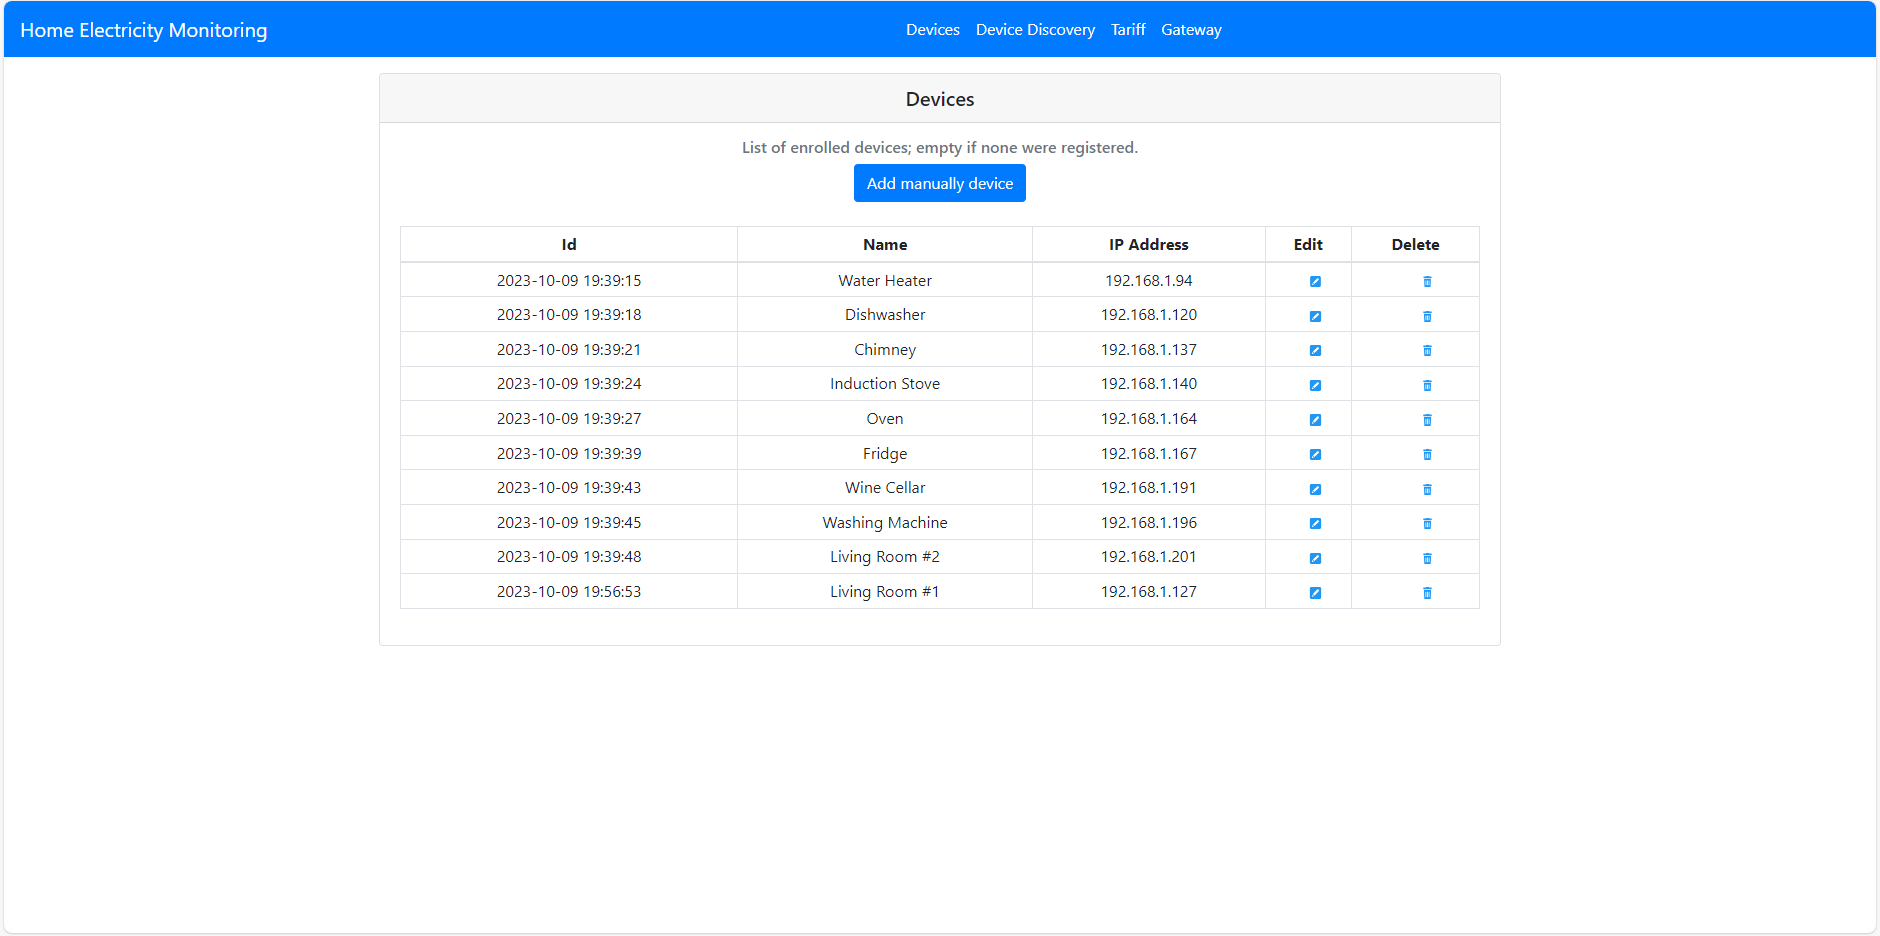Edit the Living Room #2 device
The image size is (1880, 936).
1315,557
